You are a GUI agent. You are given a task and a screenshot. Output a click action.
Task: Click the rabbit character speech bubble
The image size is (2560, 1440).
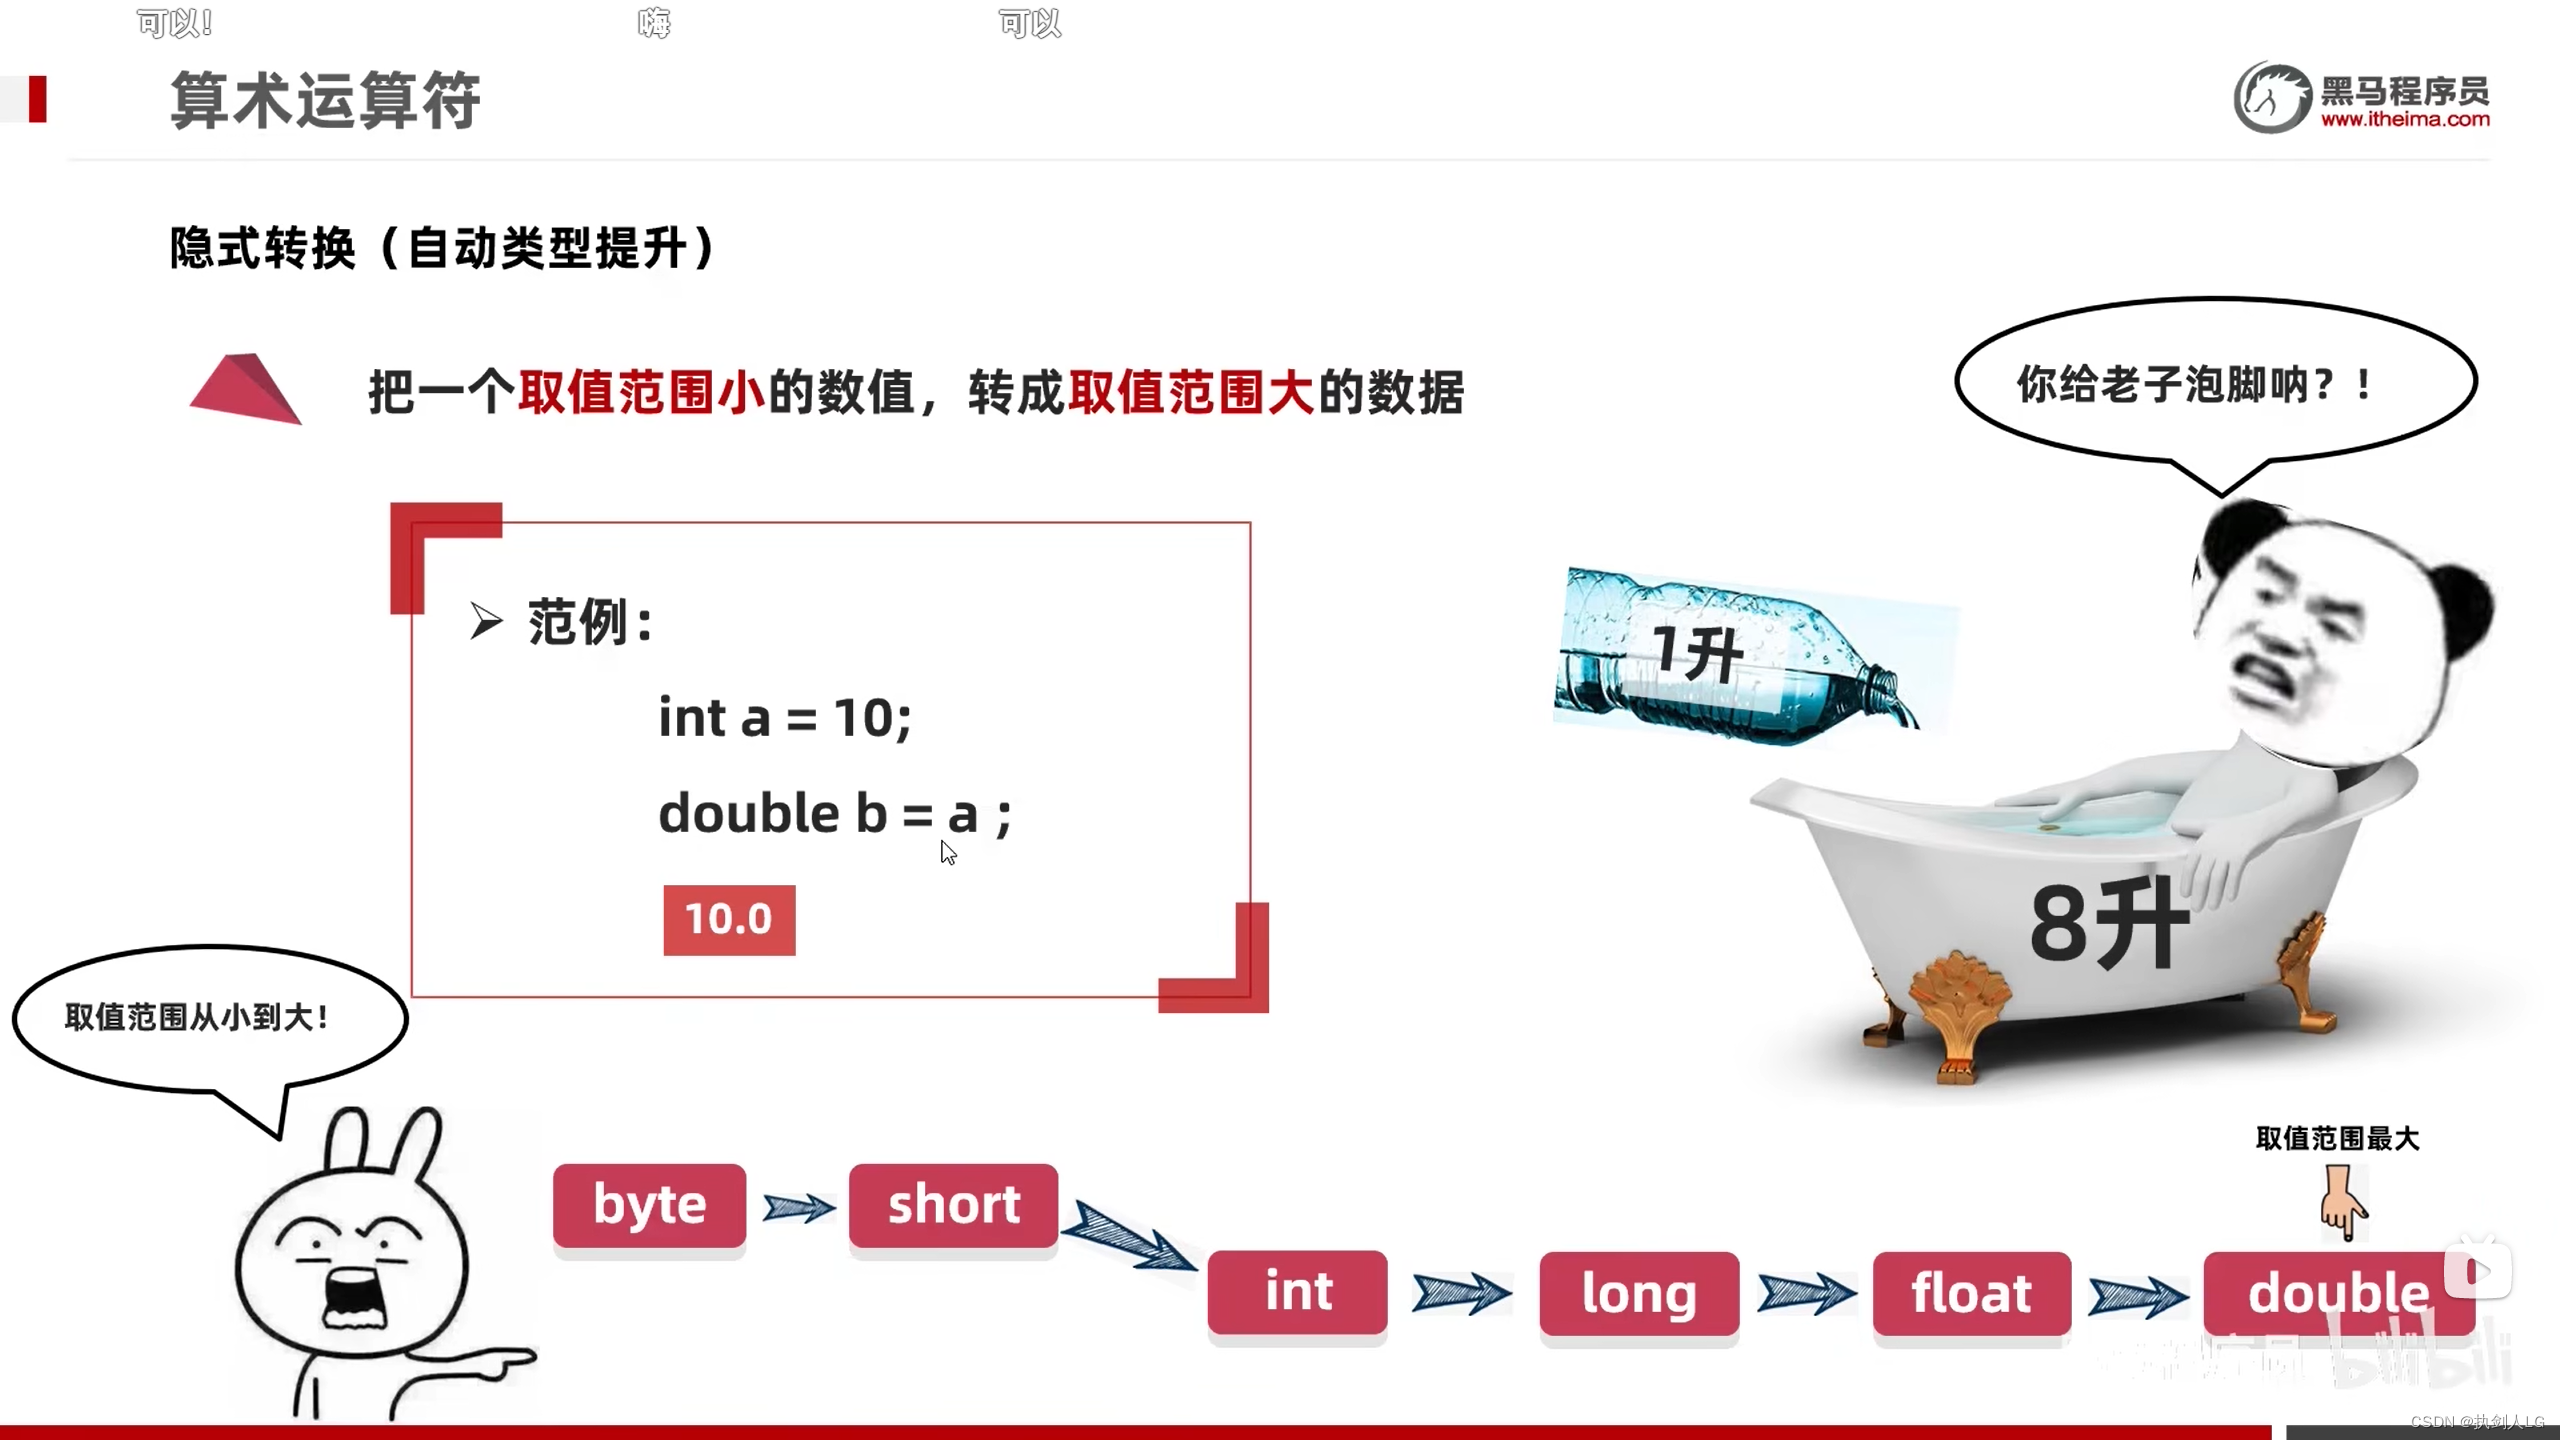197,1016
